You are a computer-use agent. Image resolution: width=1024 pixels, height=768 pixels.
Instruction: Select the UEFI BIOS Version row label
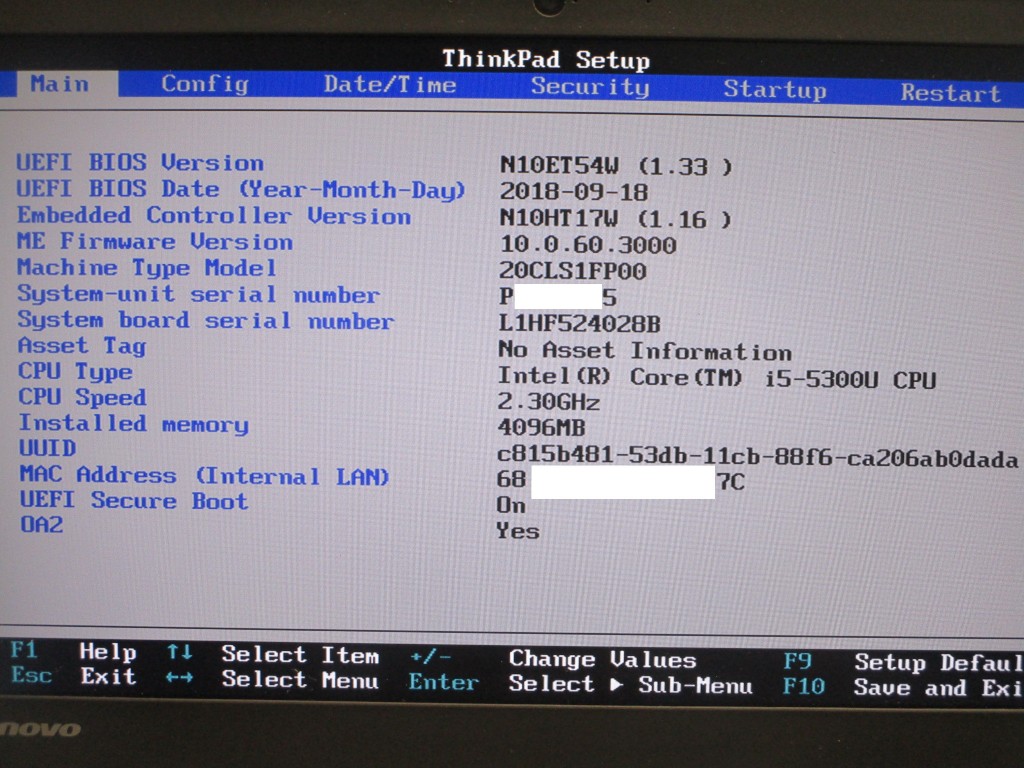tap(141, 162)
